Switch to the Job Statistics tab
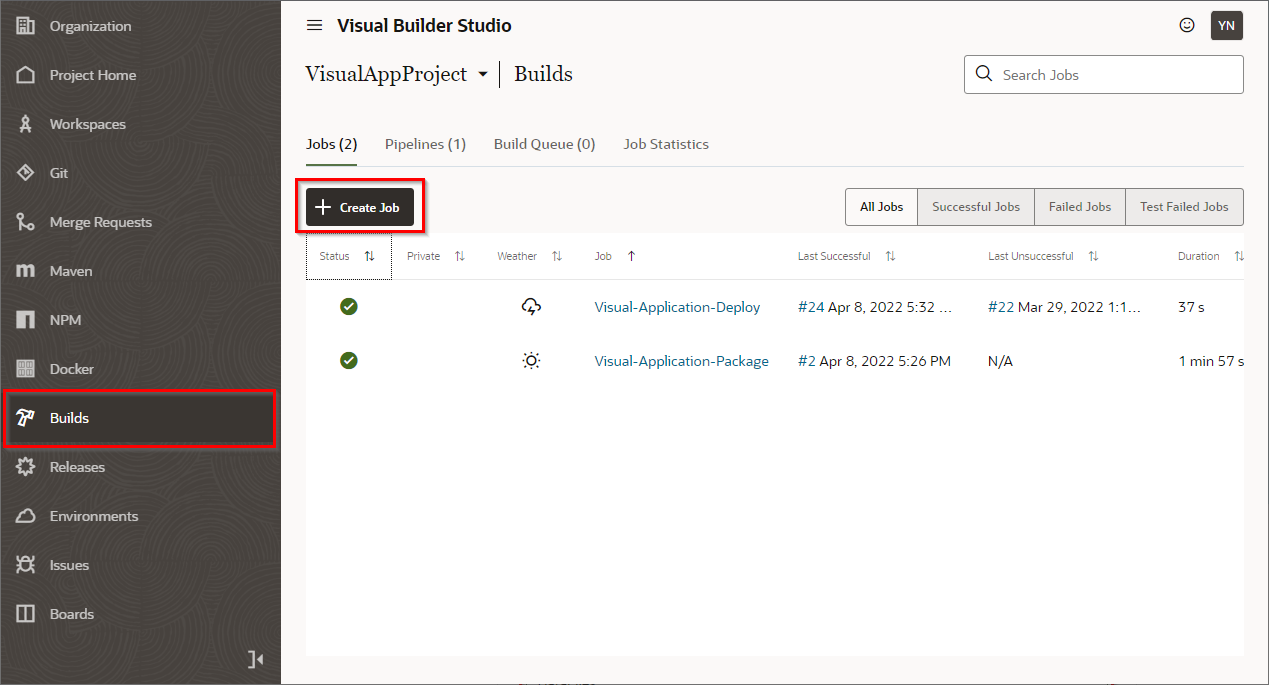The image size is (1269, 685). click(665, 144)
